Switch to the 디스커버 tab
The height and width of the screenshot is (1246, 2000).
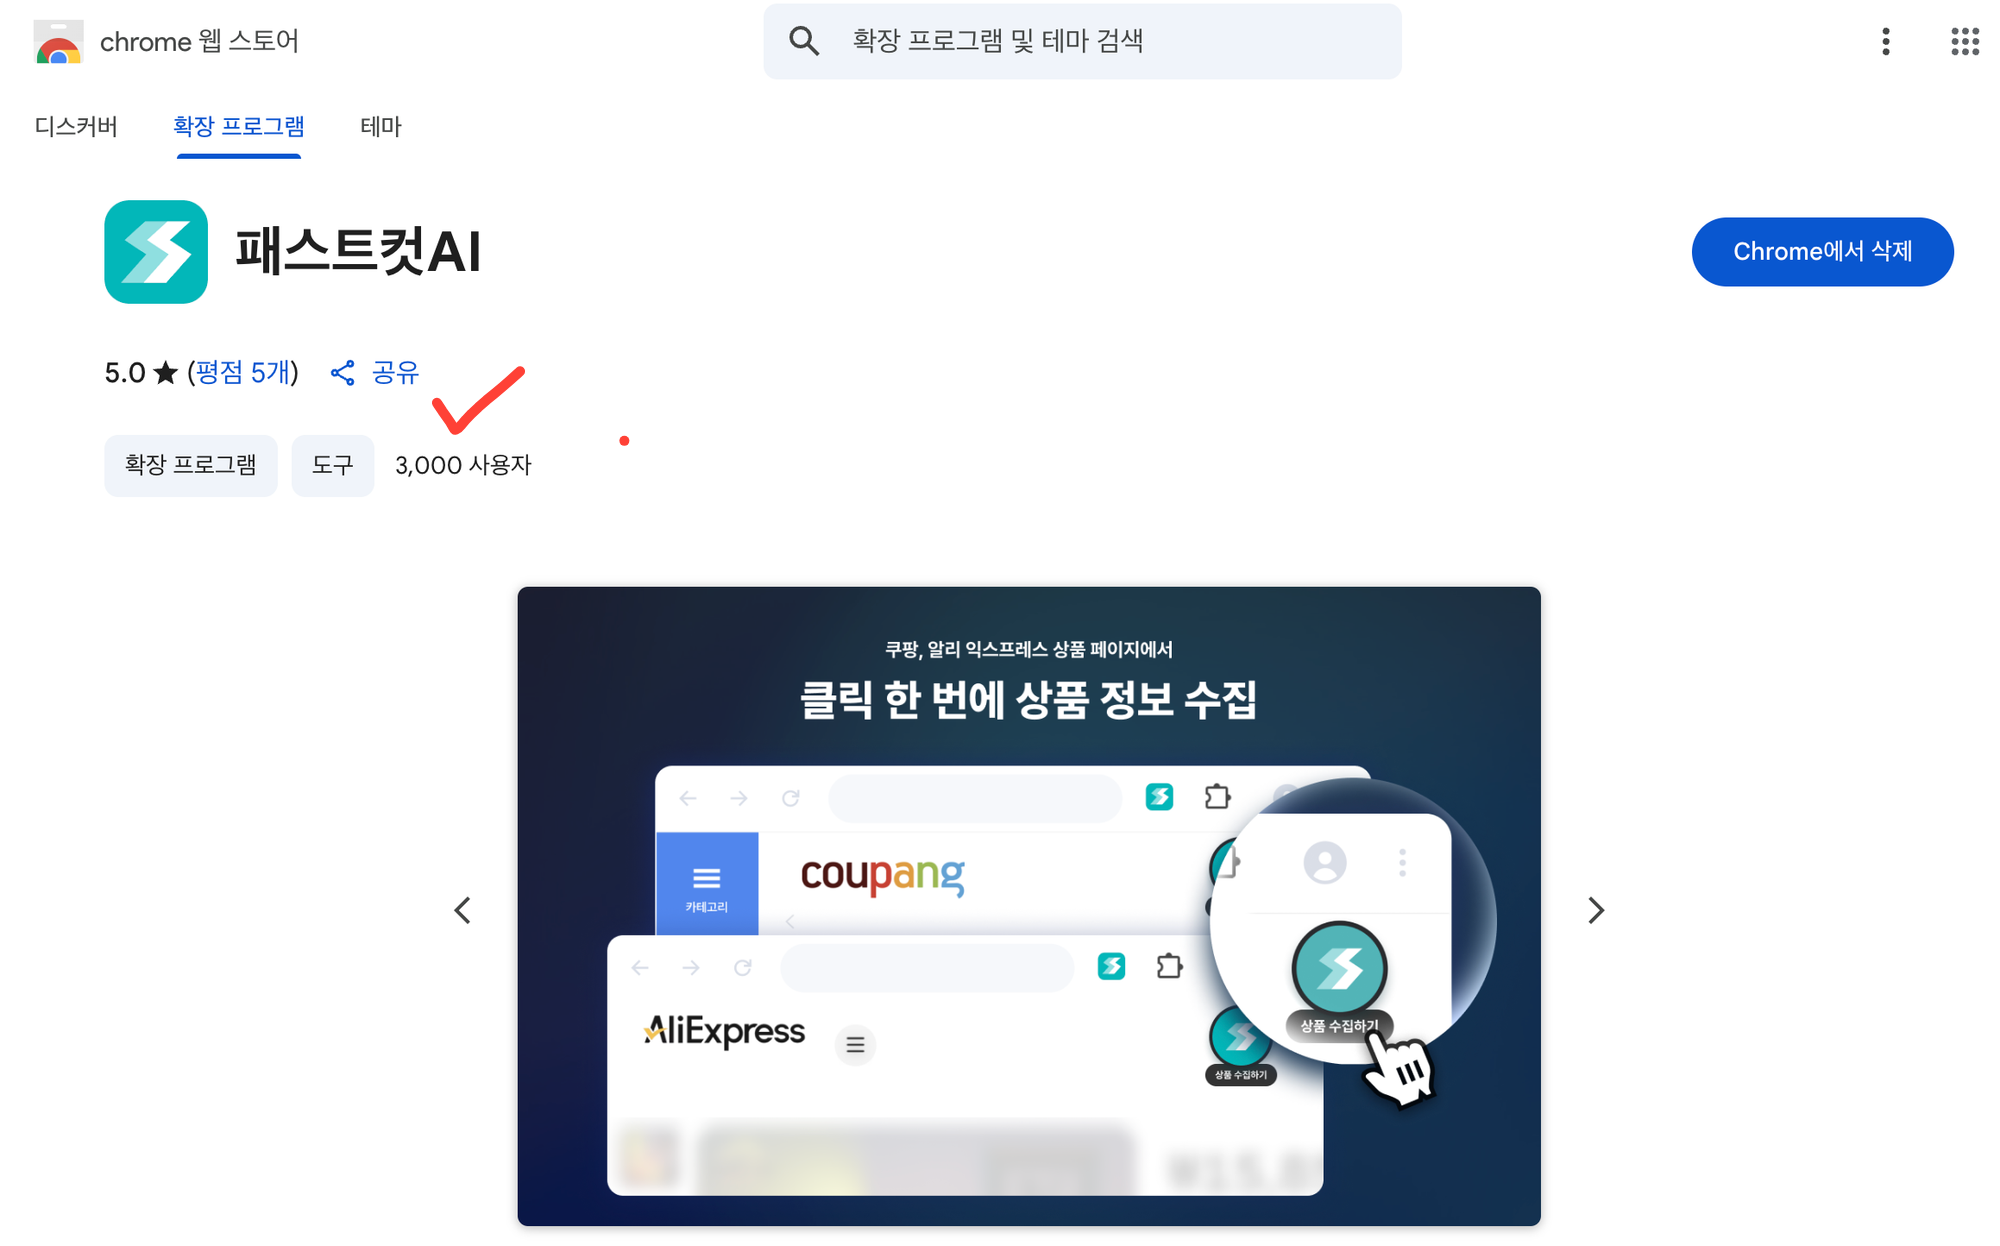(x=76, y=127)
